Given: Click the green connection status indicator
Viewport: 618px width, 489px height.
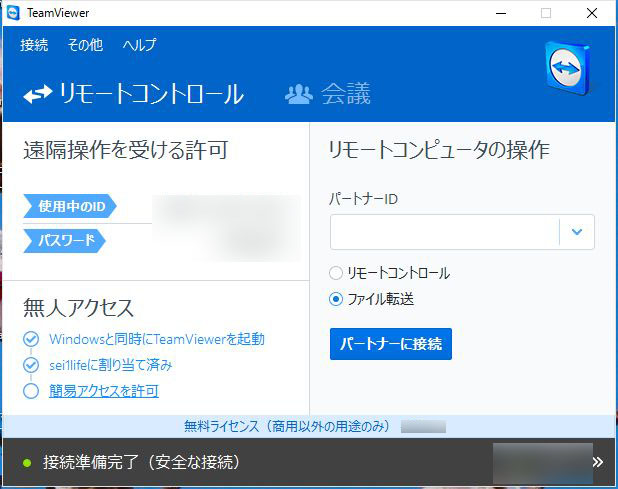Looking at the screenshot, I should coord(27,463).
